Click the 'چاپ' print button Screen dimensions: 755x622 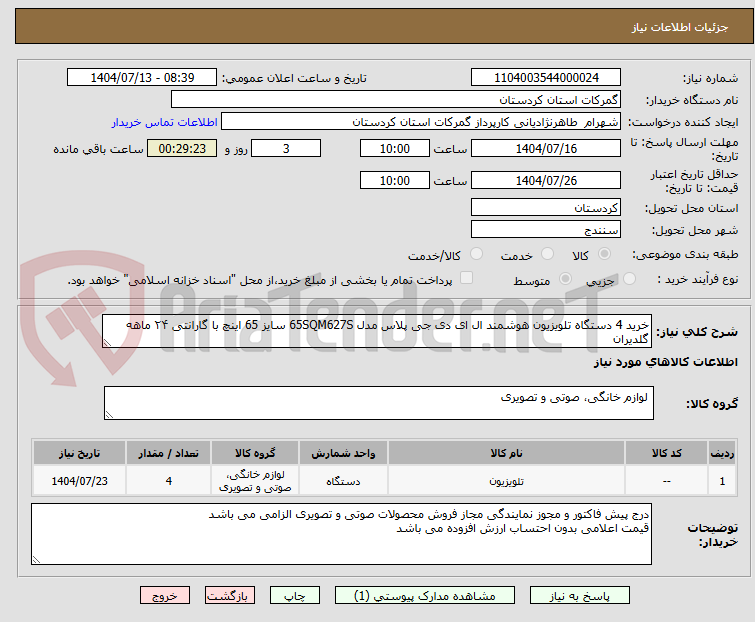pyautogui.click(x=294, y=596)
